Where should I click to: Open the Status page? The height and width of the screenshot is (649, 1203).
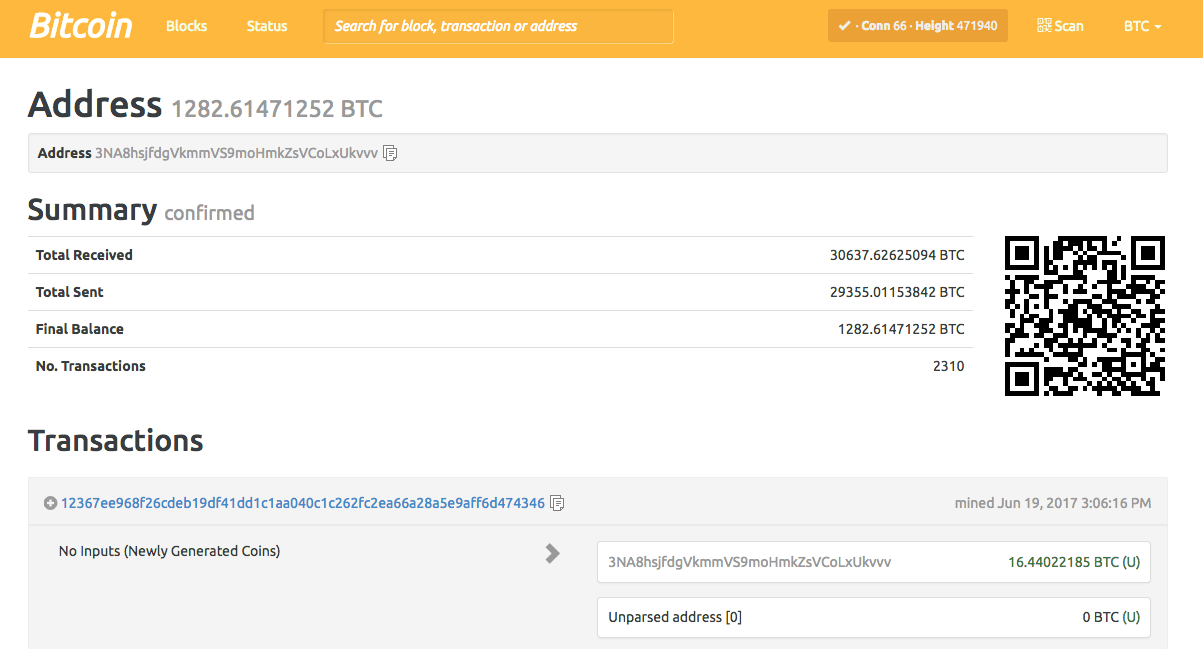click(x=267, y=26)
